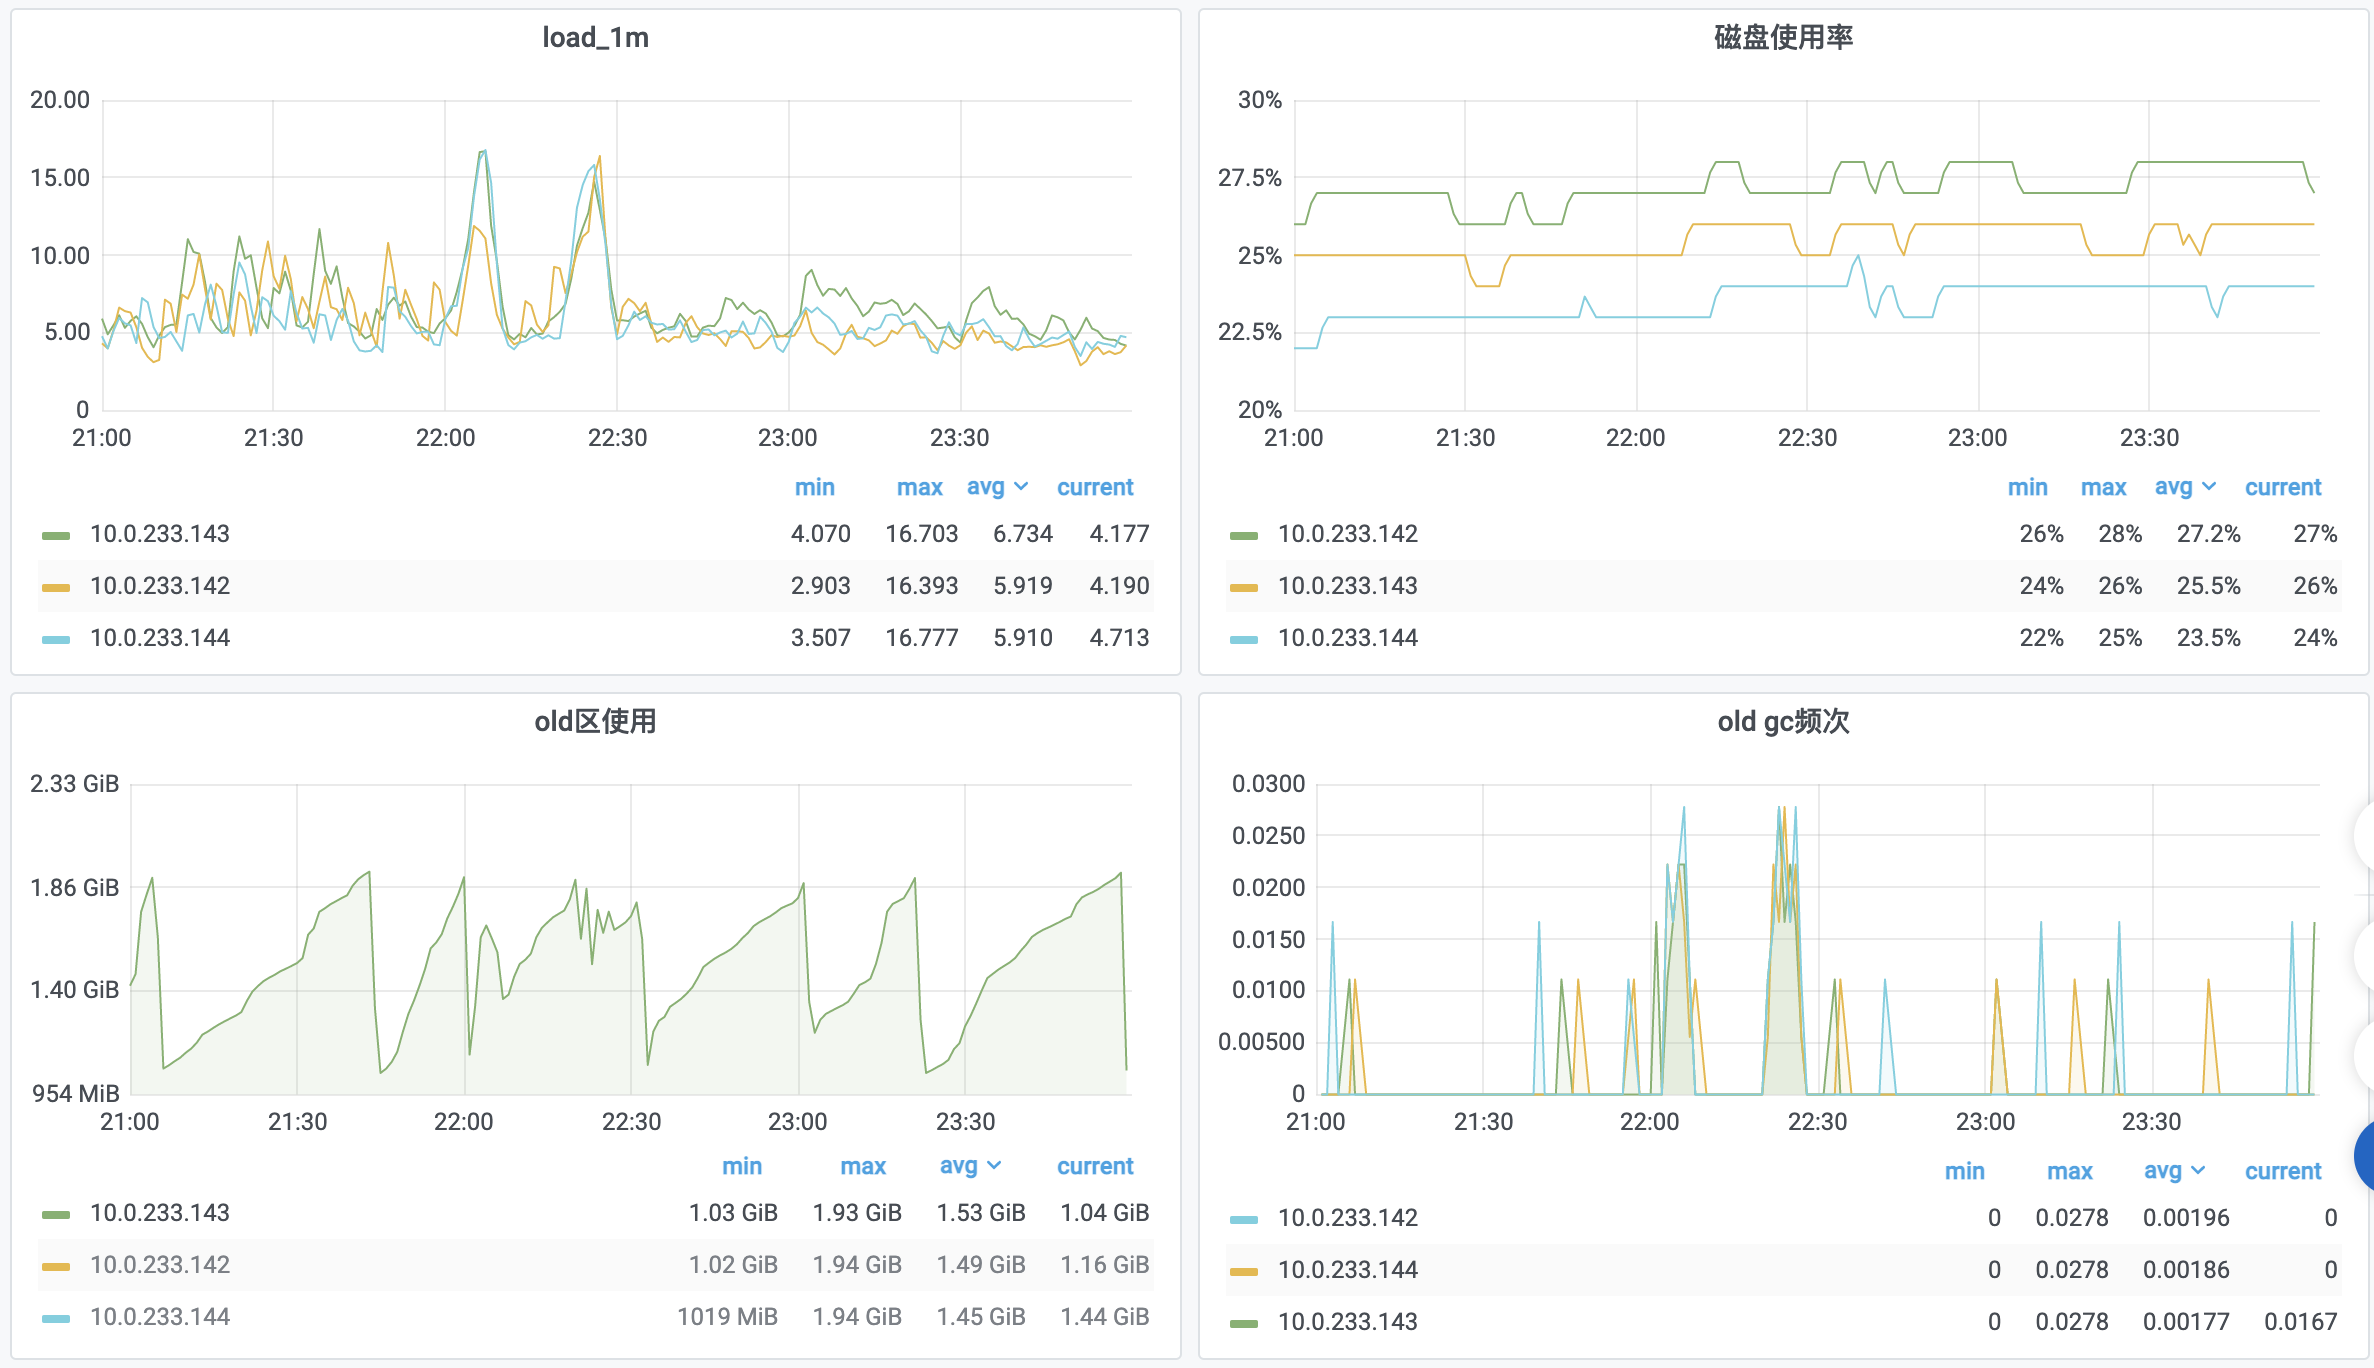Open yellow color swatch for 10.0.233.142 in load_1m
The width and height of the screenshot is (2374, 1368).
(56, 587)
